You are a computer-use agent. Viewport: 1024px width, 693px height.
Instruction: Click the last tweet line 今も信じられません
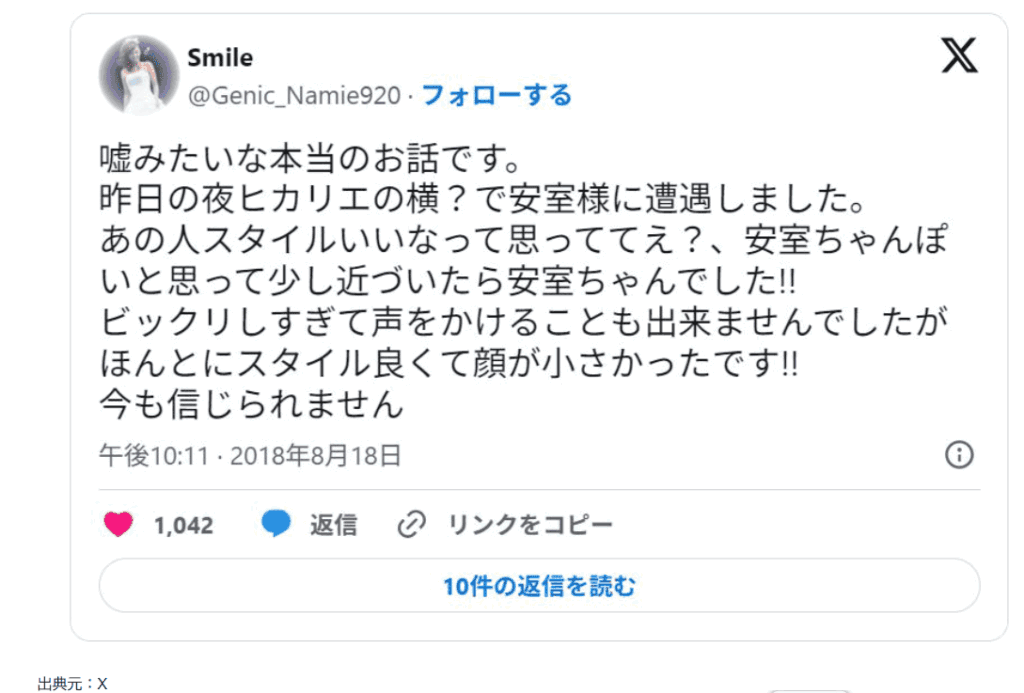click(x=251, y=404)
